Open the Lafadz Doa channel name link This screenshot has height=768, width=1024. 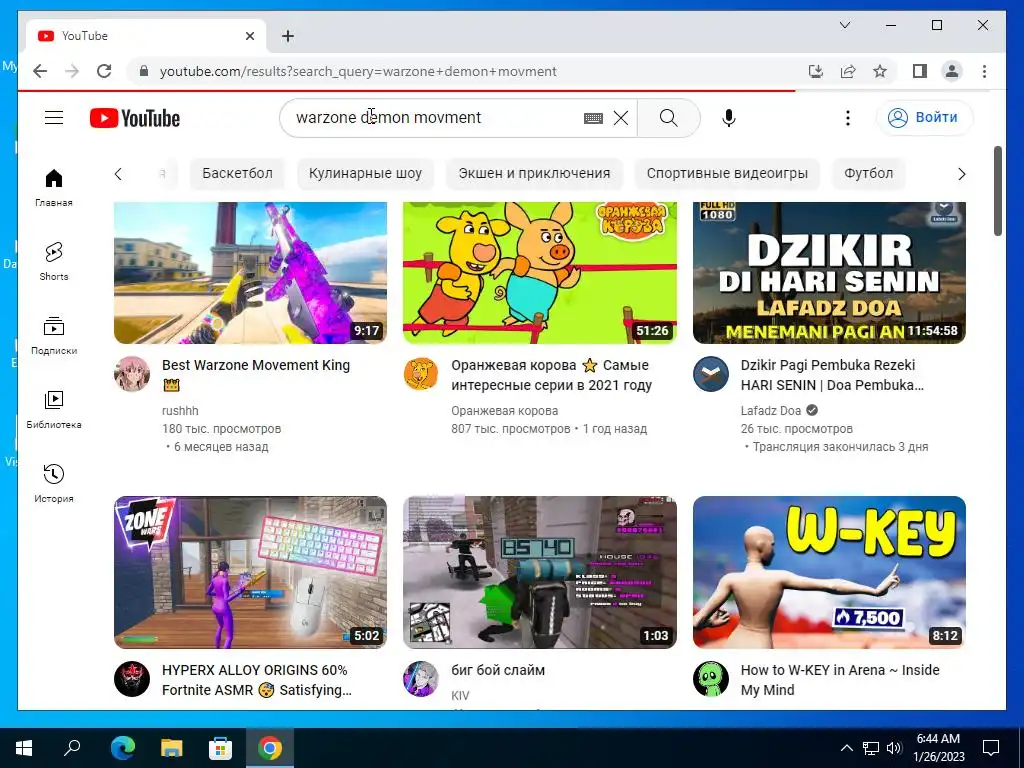[x=771, y=411]
